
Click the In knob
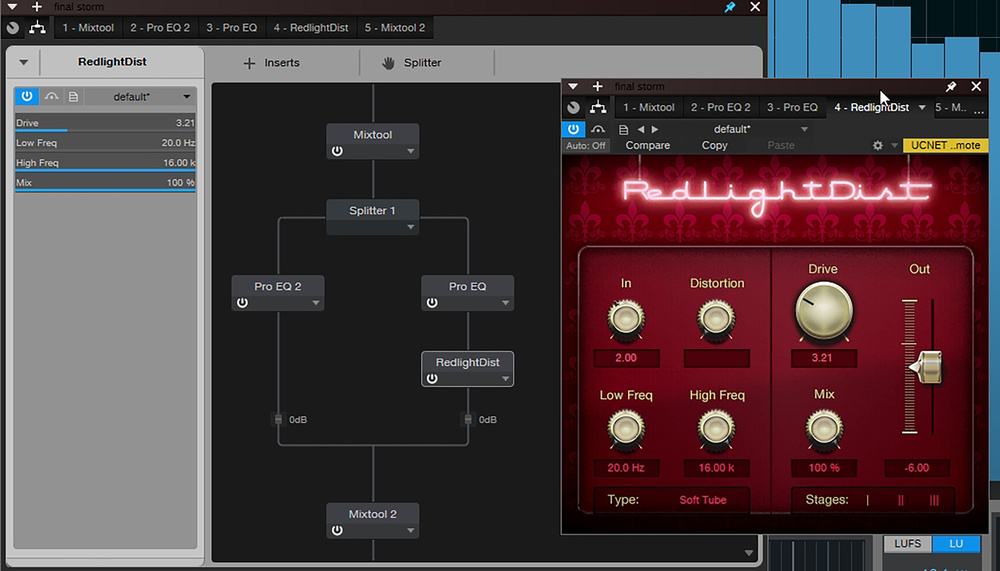click(x=626, y=318)
